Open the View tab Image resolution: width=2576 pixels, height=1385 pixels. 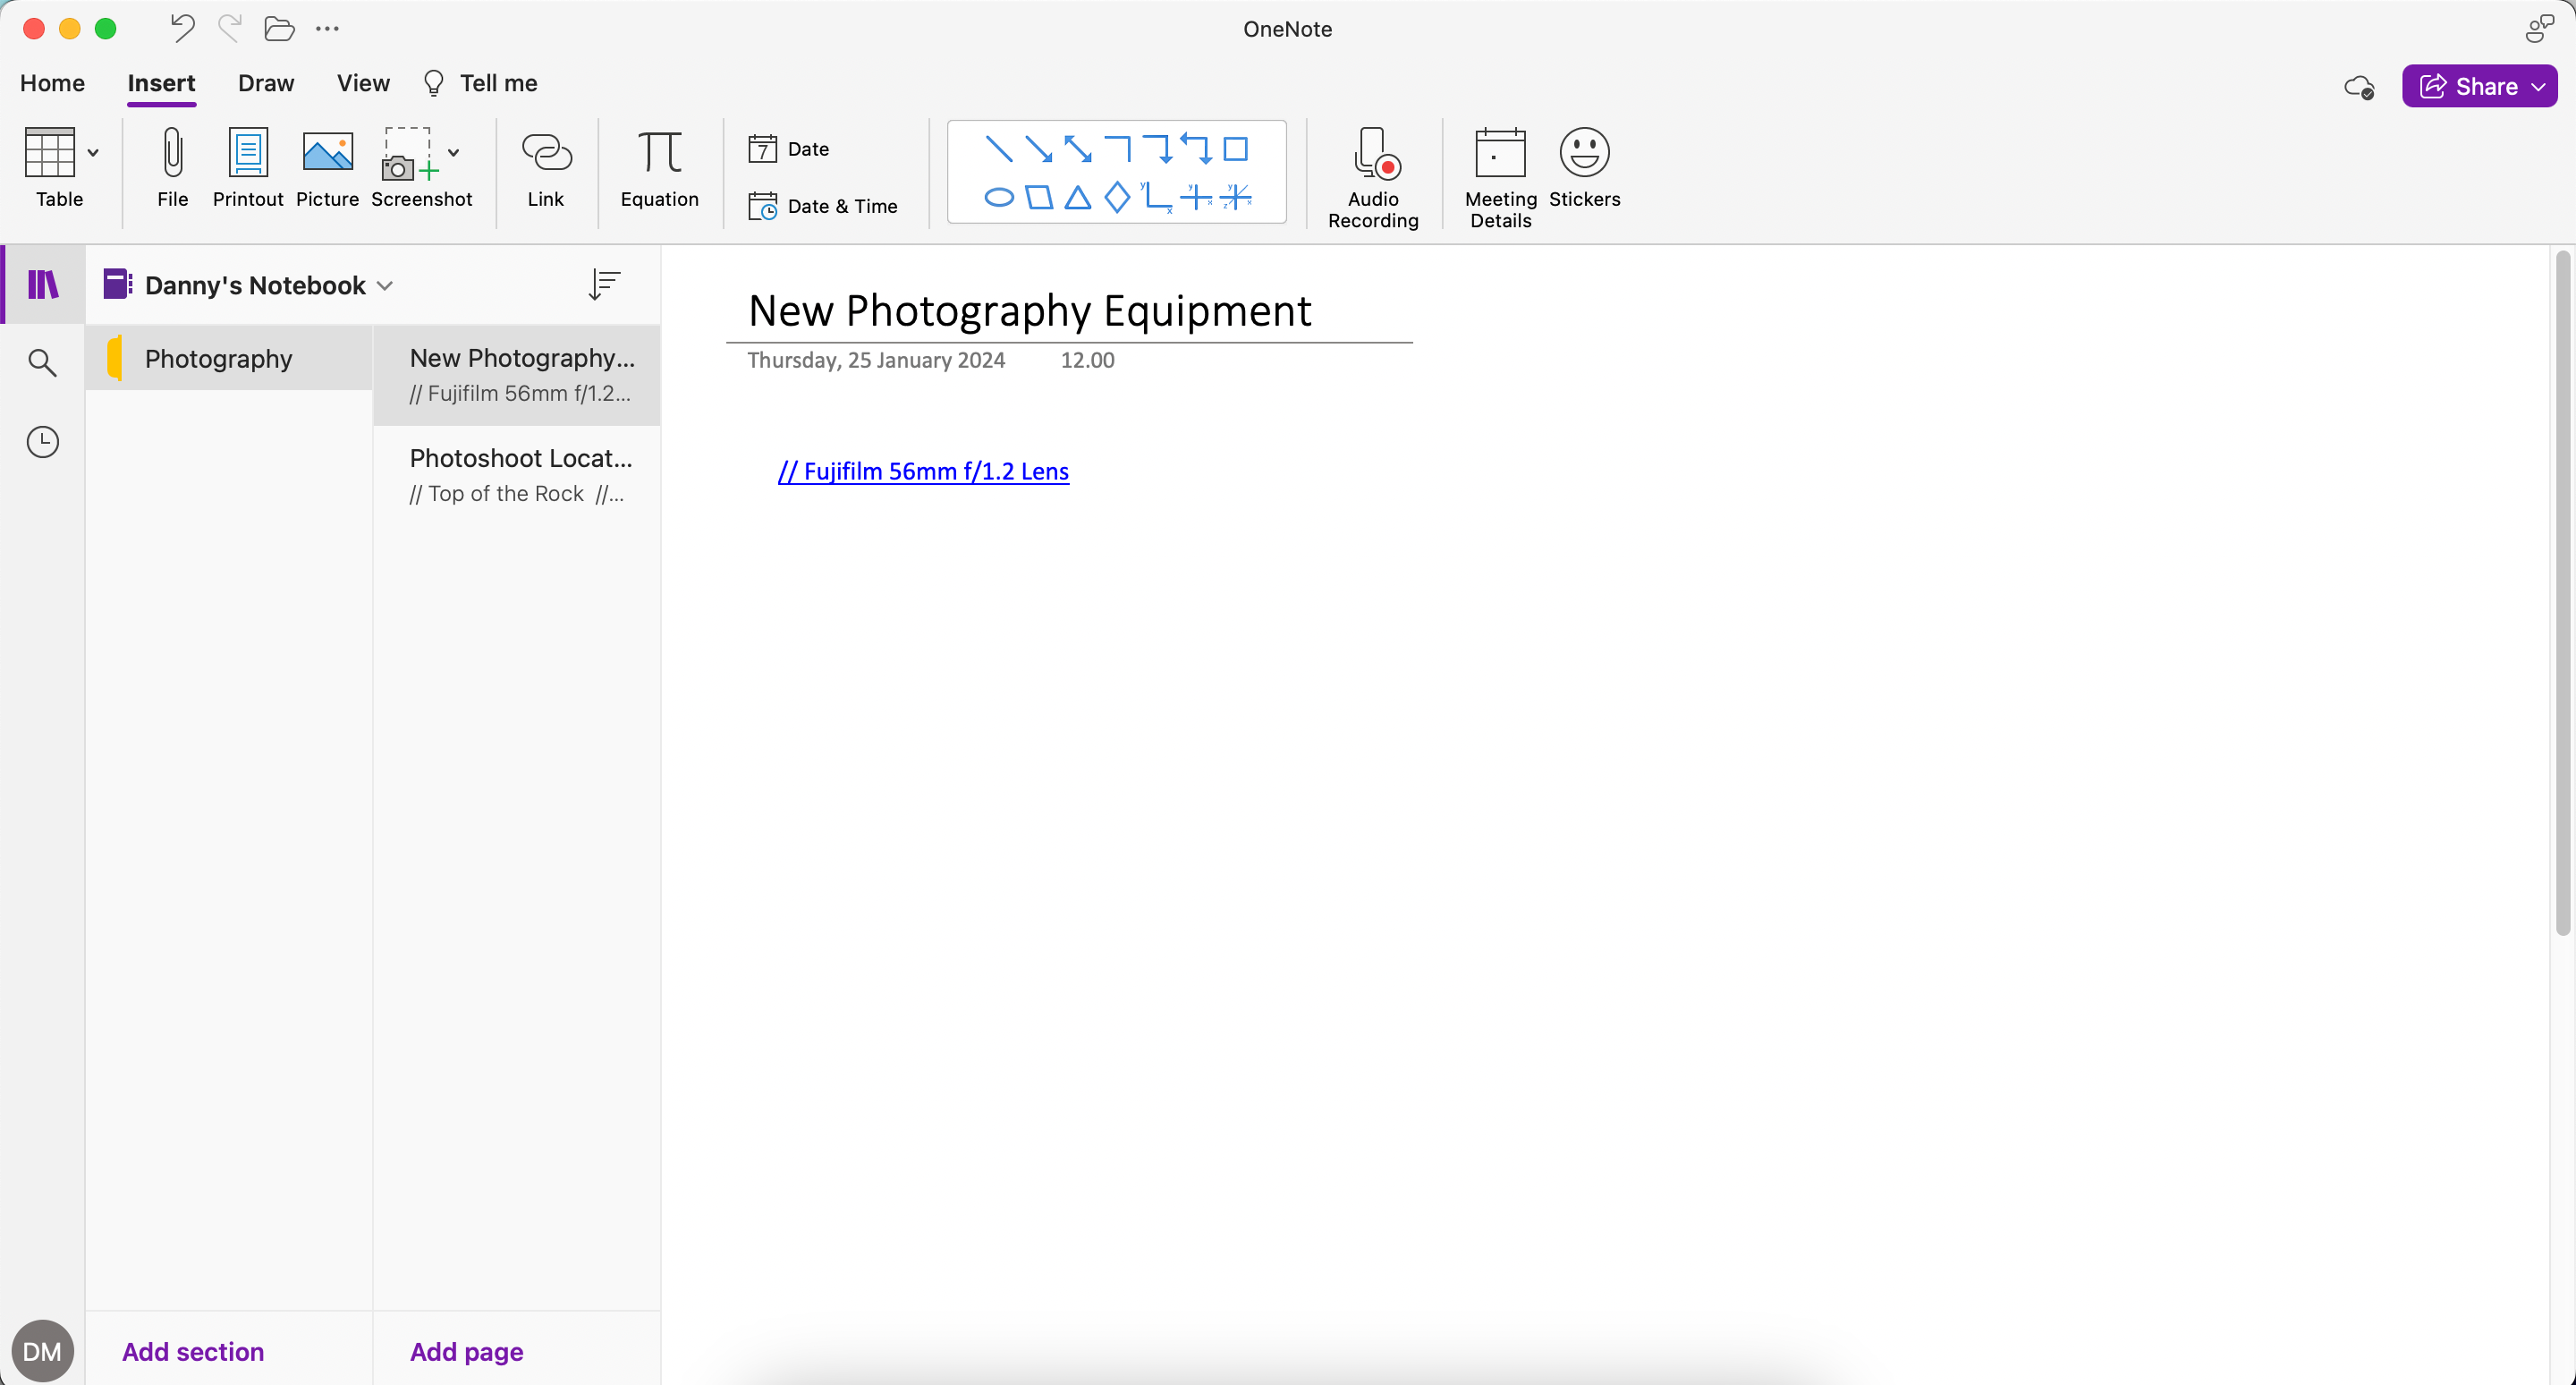click(x=362, y=83)
